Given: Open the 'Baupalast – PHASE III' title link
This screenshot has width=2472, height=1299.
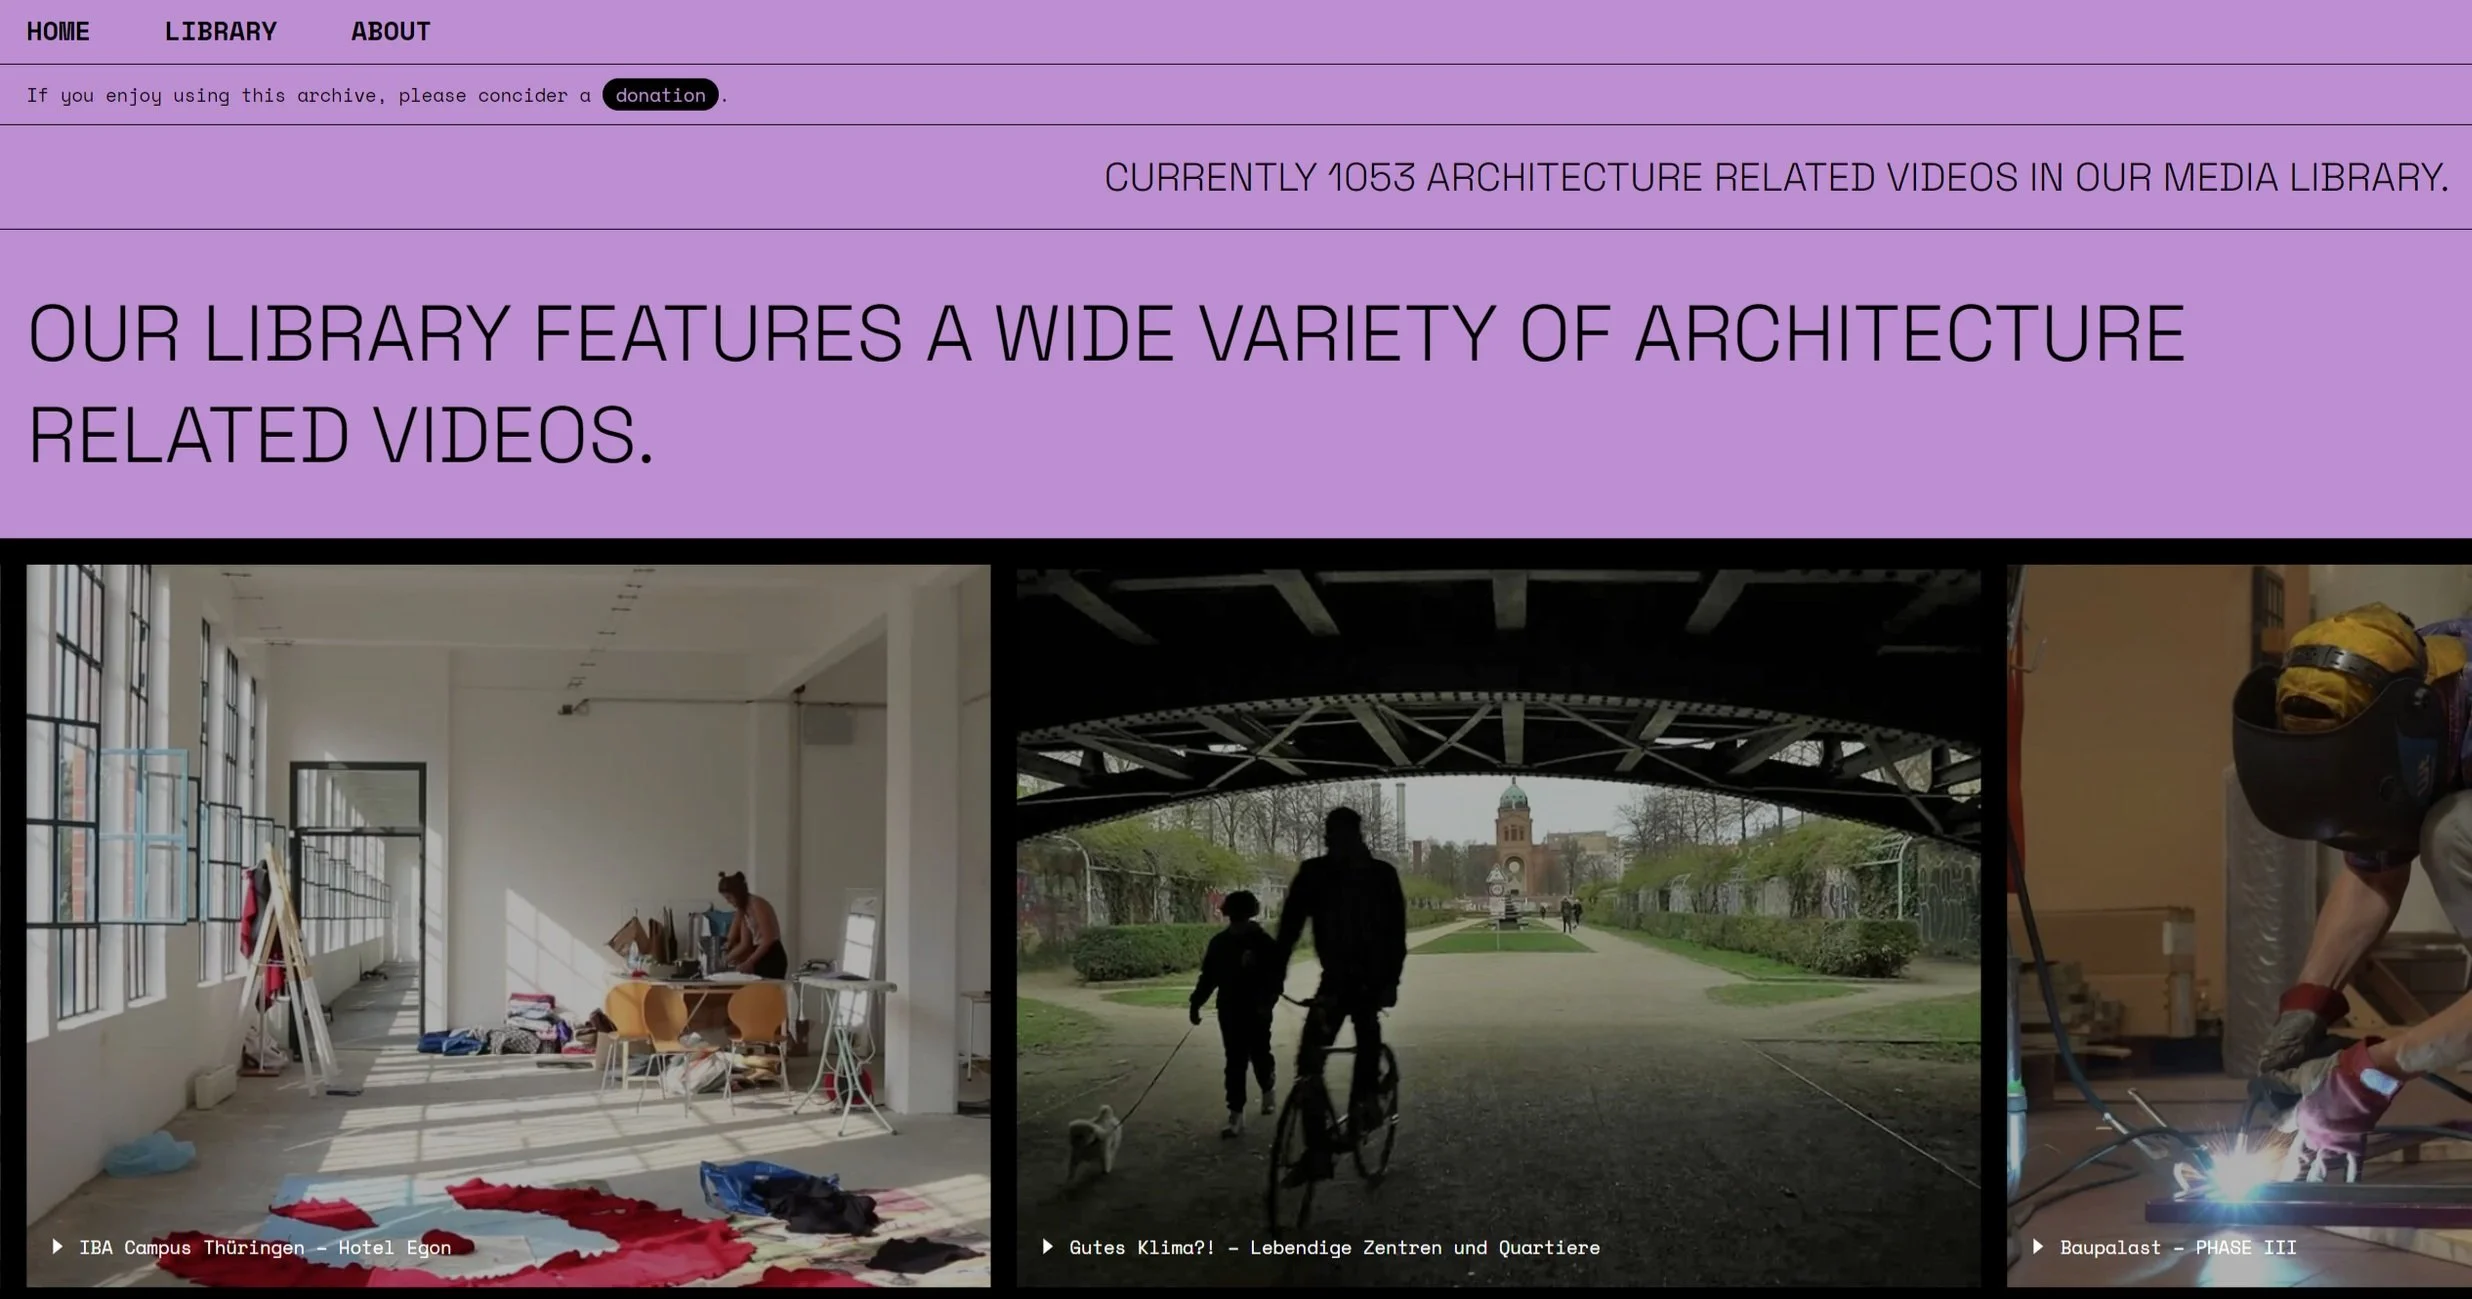Looking at the screenshot, I should pyautogui.click(x=2178, y=1247).
